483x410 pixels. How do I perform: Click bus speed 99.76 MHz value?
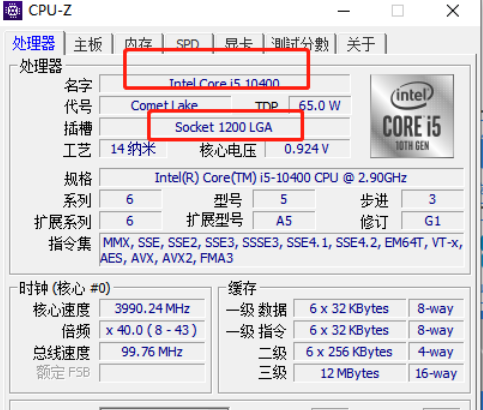point(152,352)
